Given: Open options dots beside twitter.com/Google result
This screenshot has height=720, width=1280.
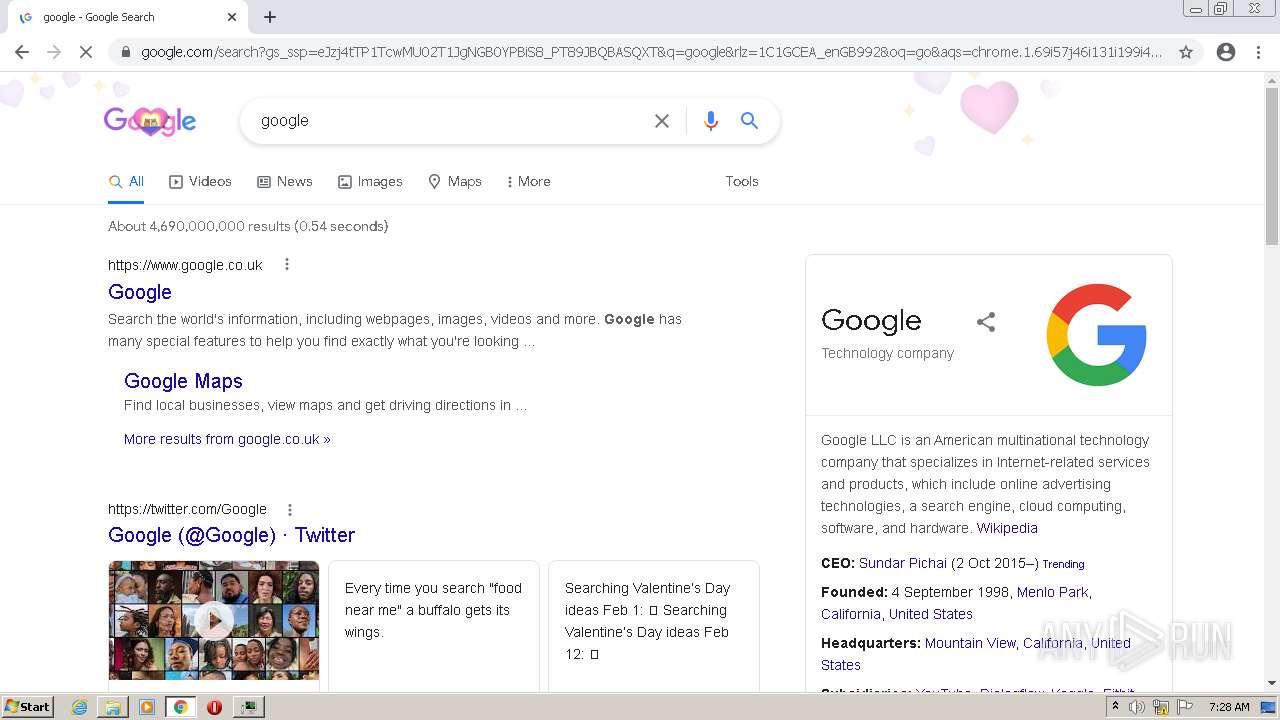Looking at the screenshot, I should pyautogui.click(x=290, y=510).
